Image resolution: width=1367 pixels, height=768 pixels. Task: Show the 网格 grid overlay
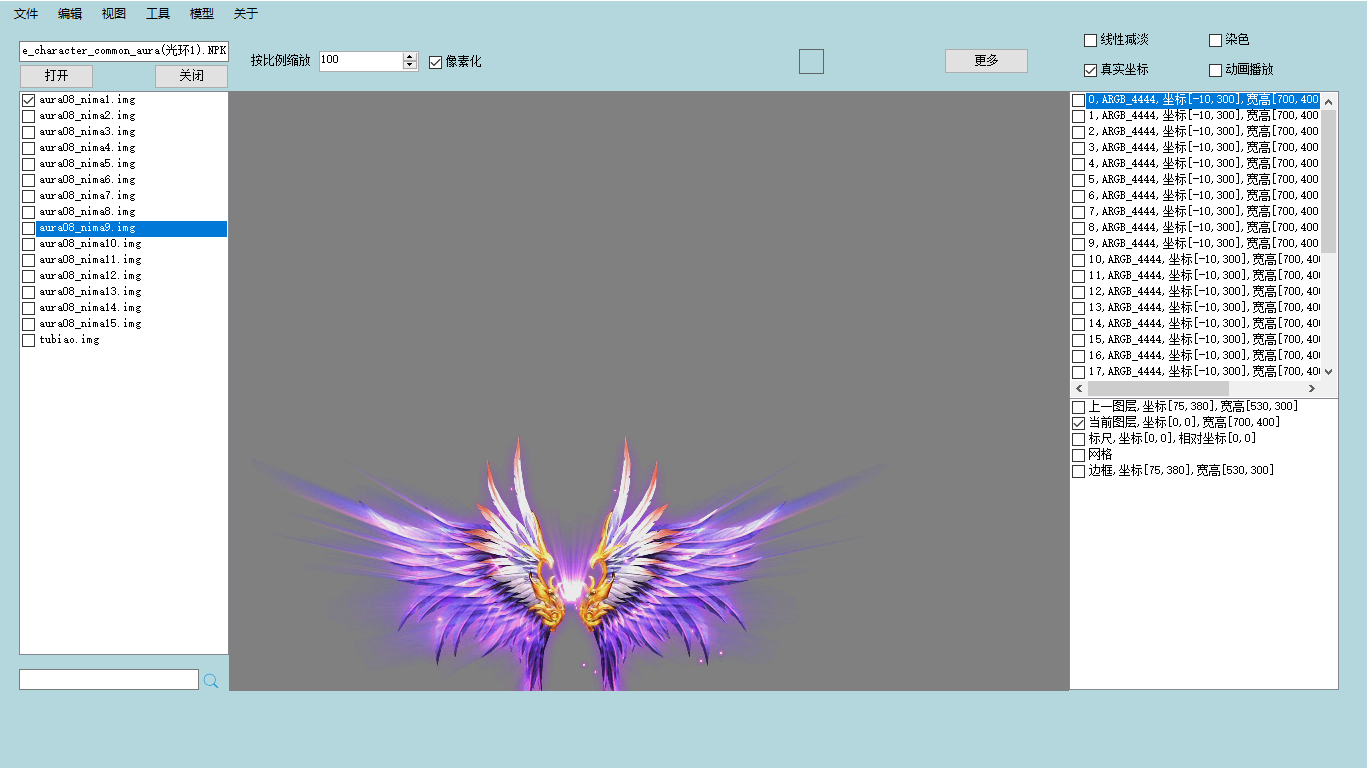[x=1078, y=455]
